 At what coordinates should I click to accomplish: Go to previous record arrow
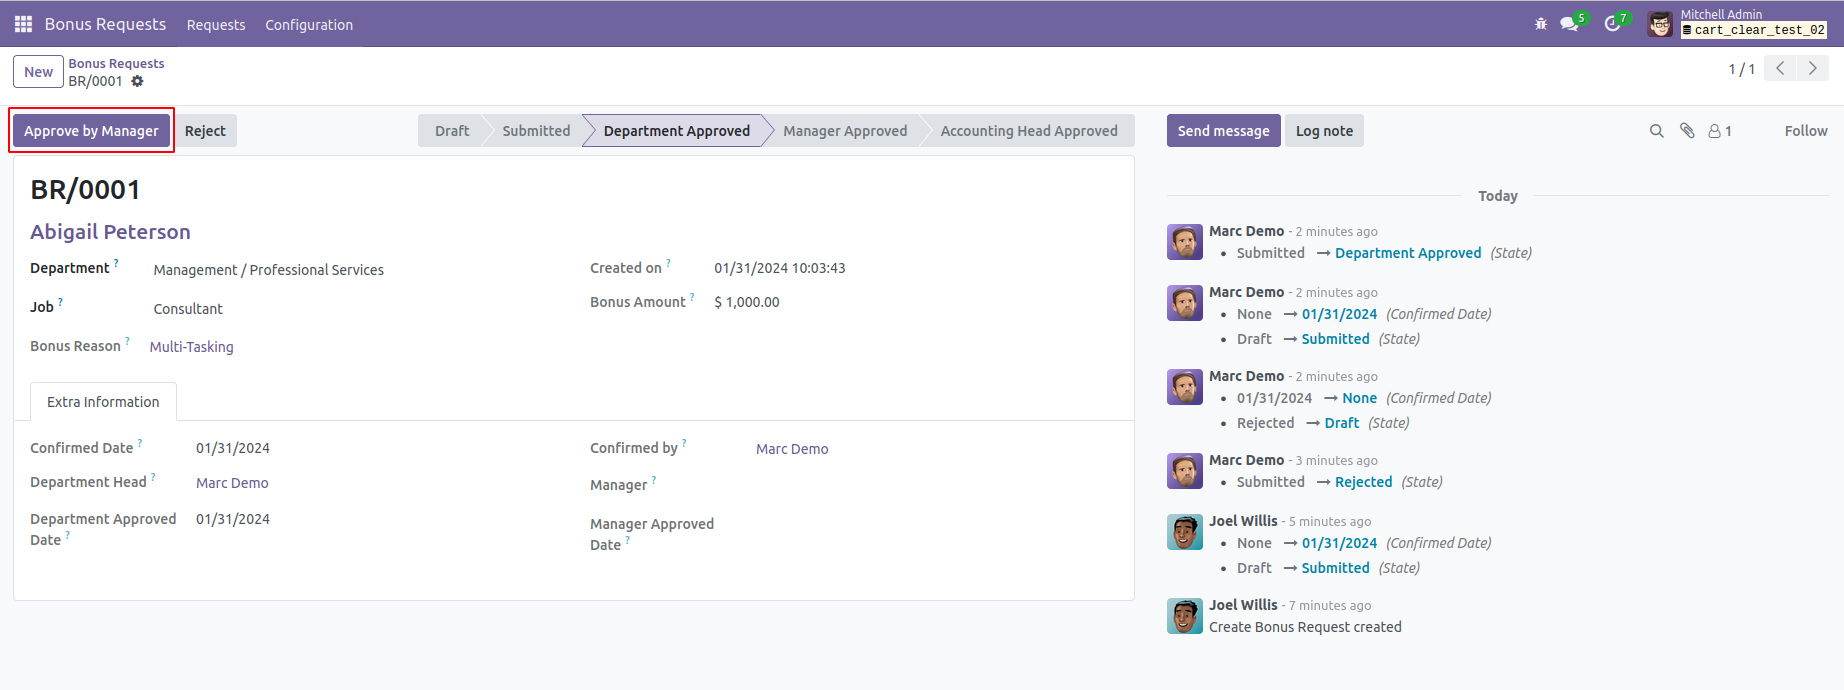click(x=1780, y=69)
